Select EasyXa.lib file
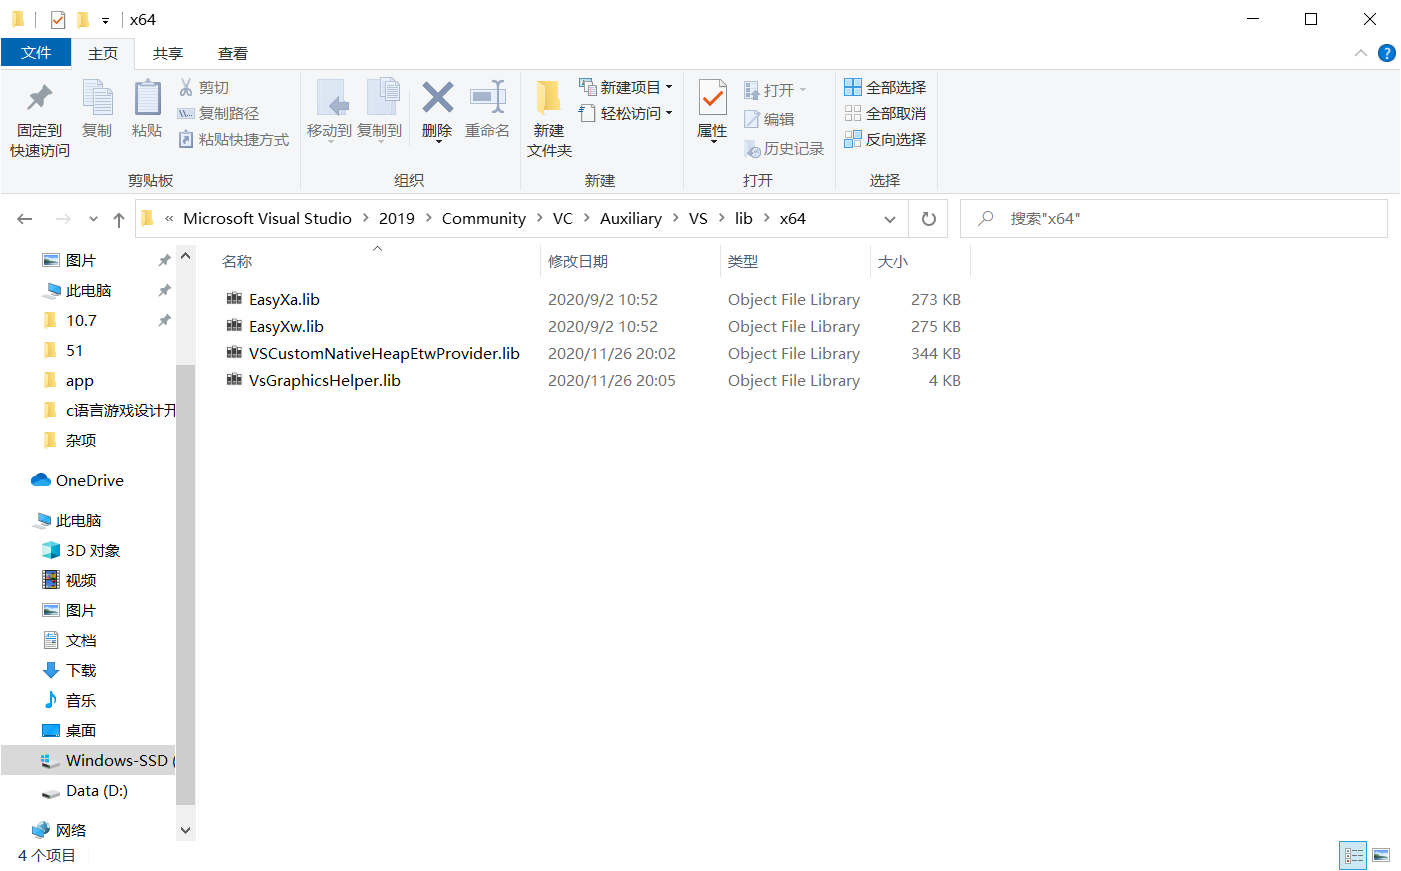The height and width of the screenshot is (871, 1401). (x=284, y=300)
